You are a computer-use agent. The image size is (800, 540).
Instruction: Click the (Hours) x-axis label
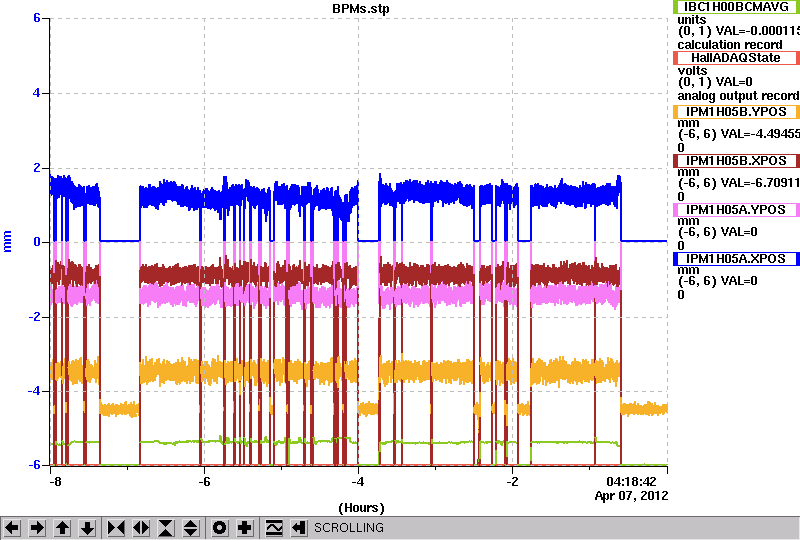point(361,508)
